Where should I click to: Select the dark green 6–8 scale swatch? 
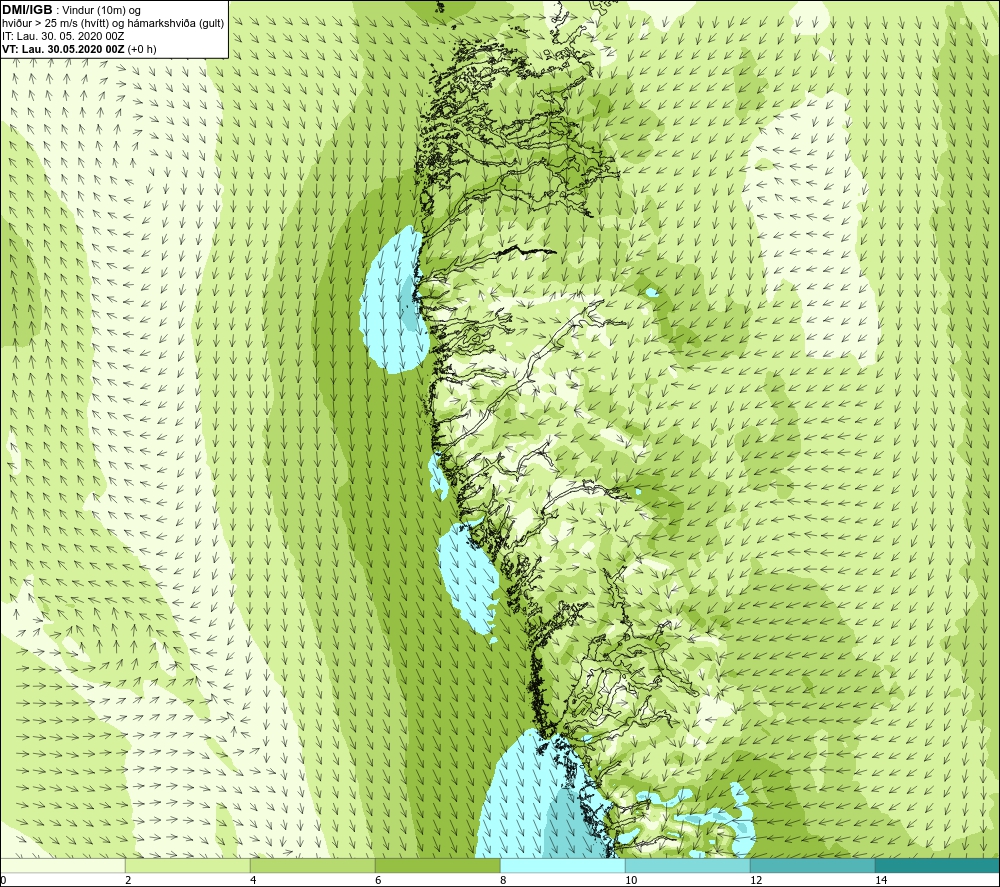point(438,866)
